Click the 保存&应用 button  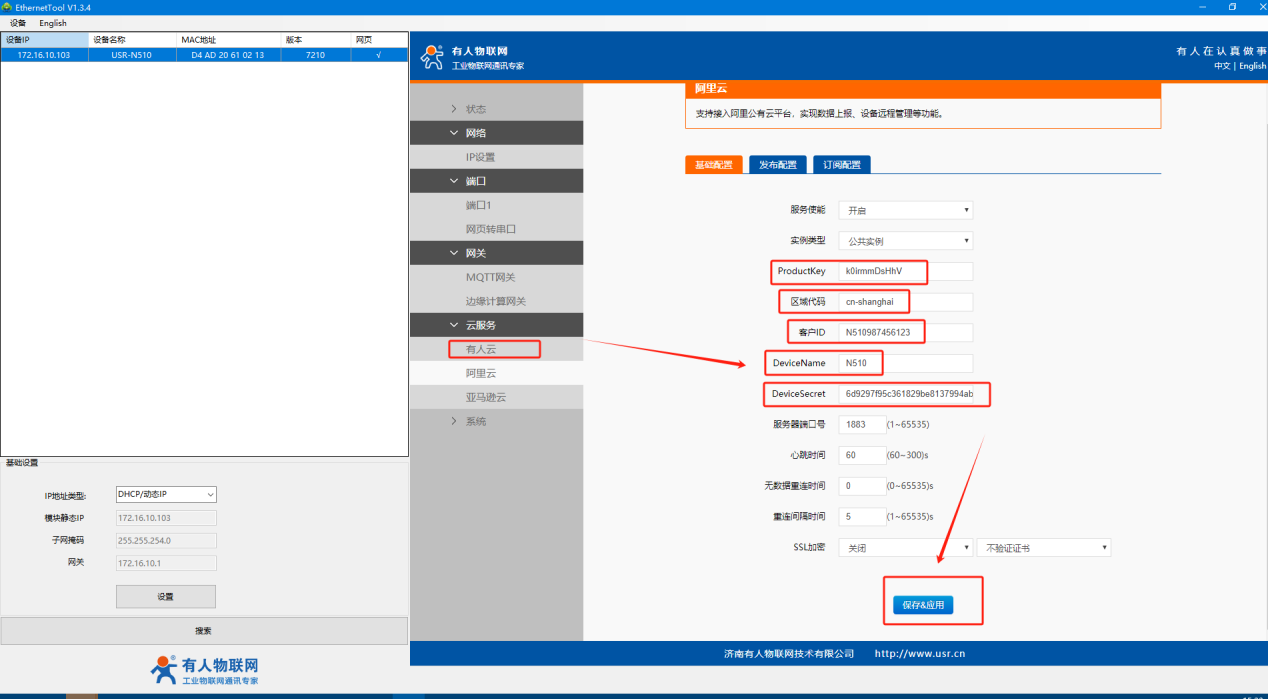[x=922, y=605]
